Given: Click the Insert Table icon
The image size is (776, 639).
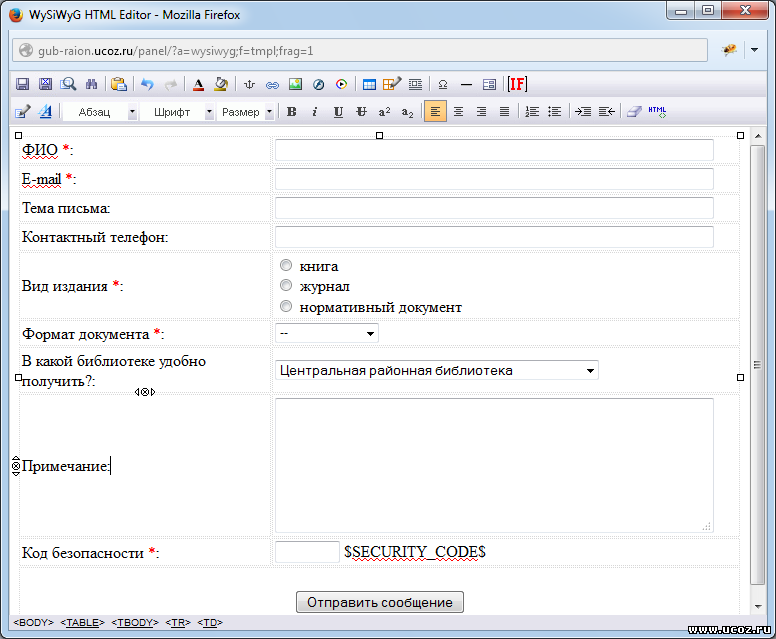Looking at the screenshot, I should coord(369,85).
